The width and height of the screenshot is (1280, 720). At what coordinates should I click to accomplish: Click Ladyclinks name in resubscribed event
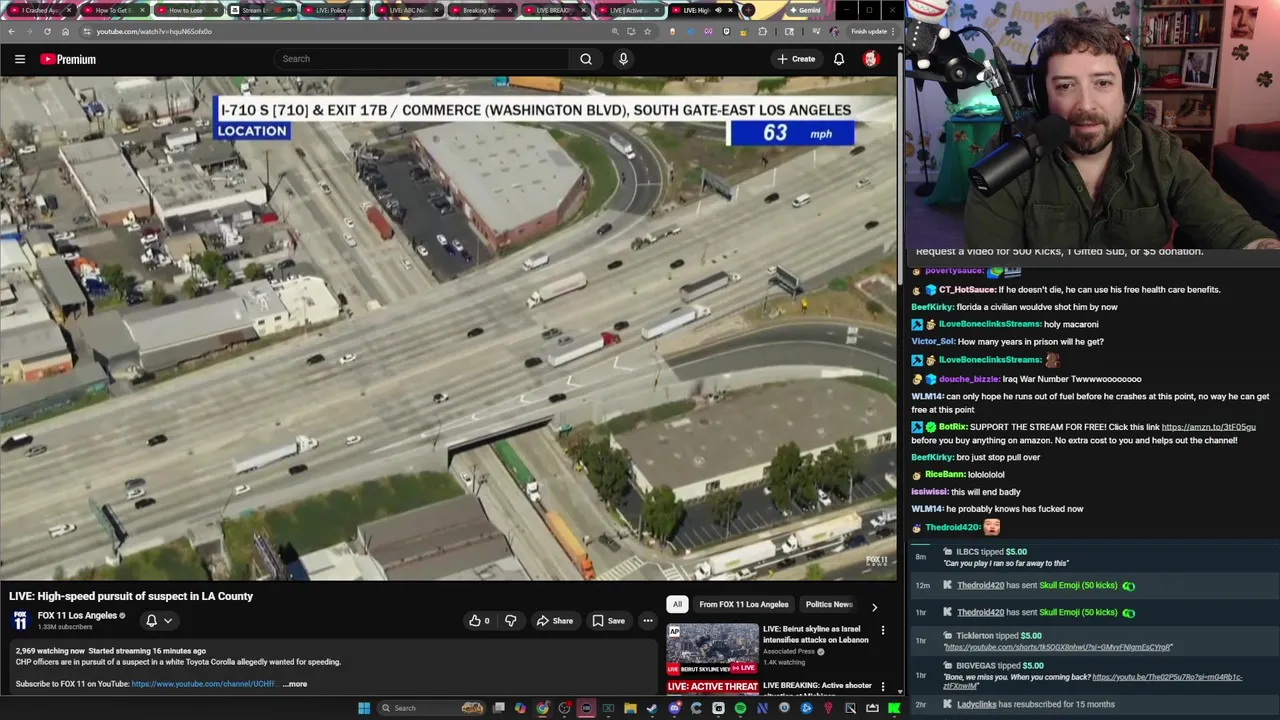point(977,704)
